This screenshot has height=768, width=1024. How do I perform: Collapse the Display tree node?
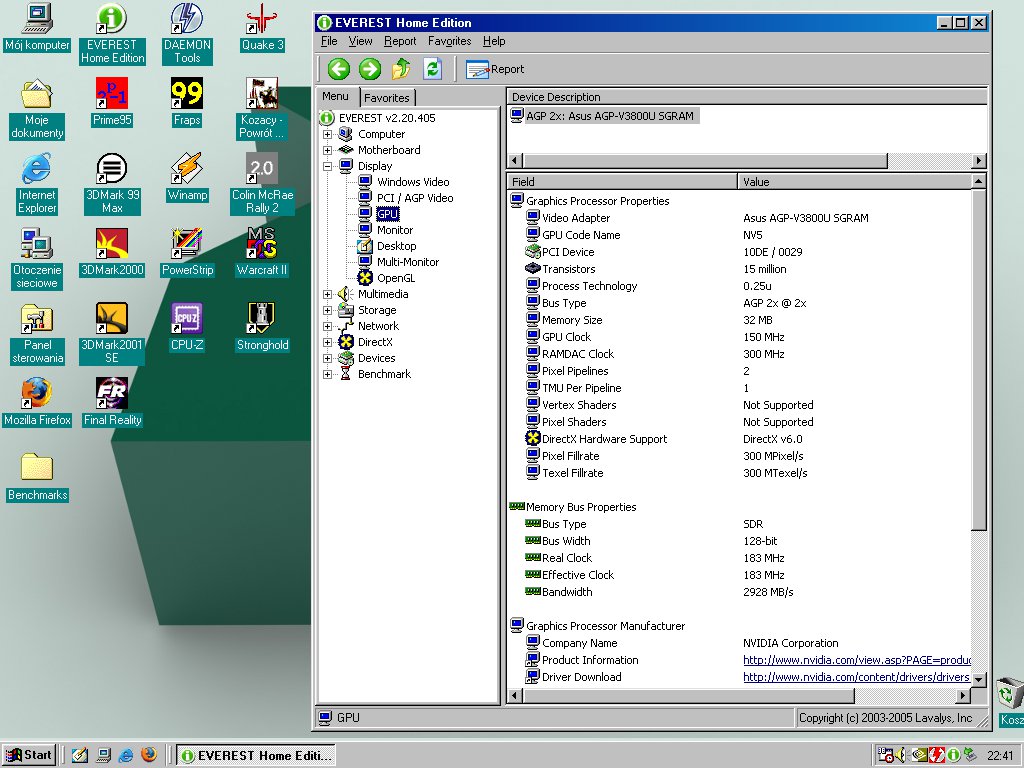click(327, 167)
